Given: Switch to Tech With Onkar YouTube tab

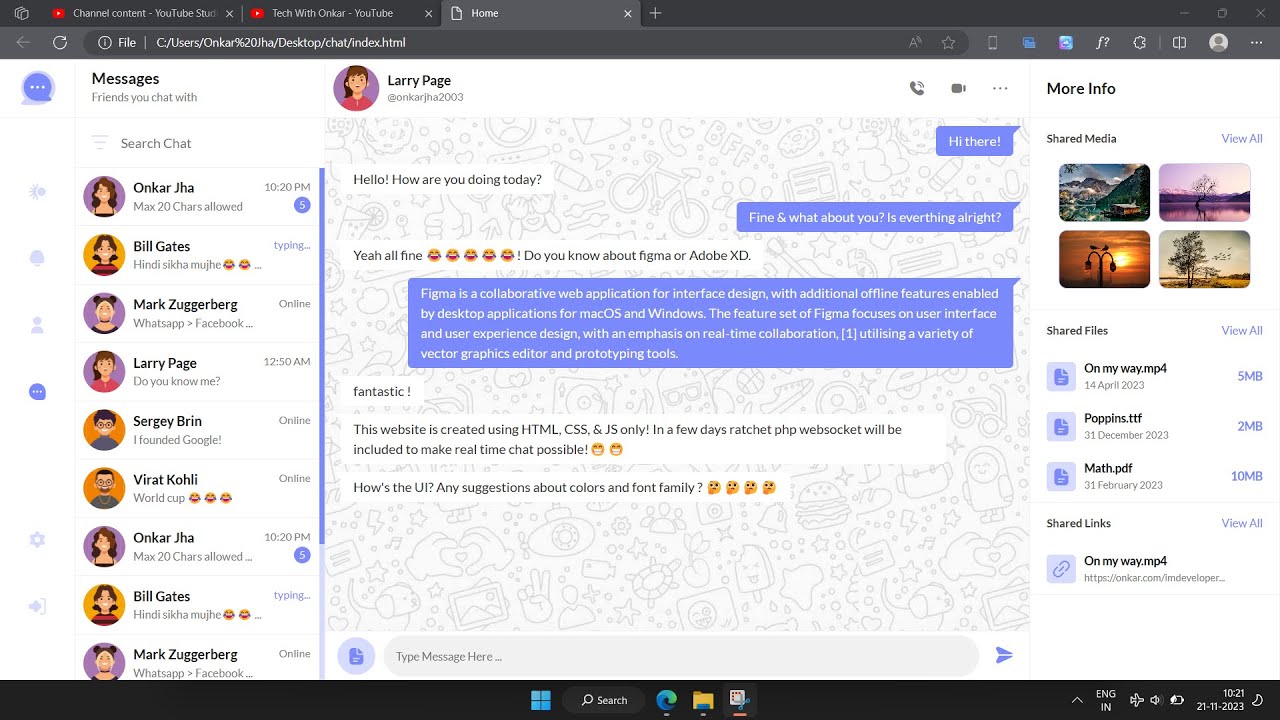Looking at the screenshot, I should click(340, 13).
